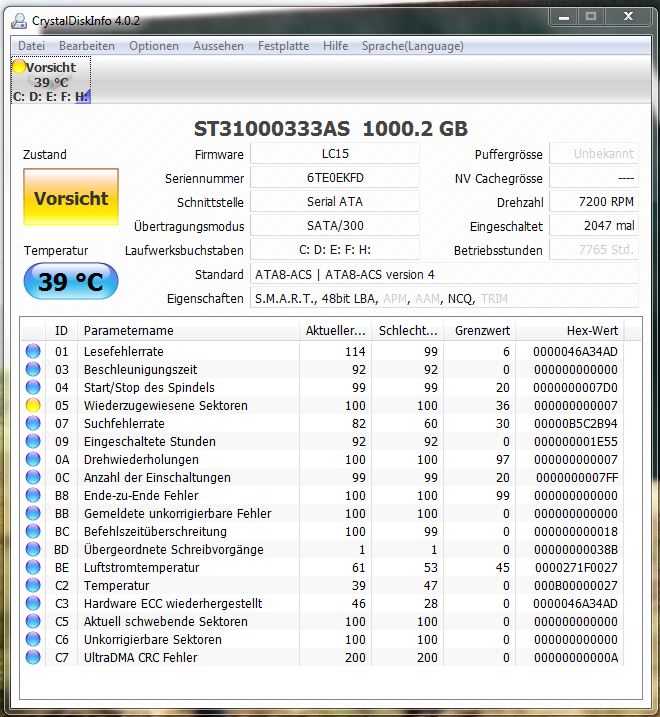The image size is (660, 717).
Task: Click the status icon for the C2 Temperatur row
Action: (33, 585)
